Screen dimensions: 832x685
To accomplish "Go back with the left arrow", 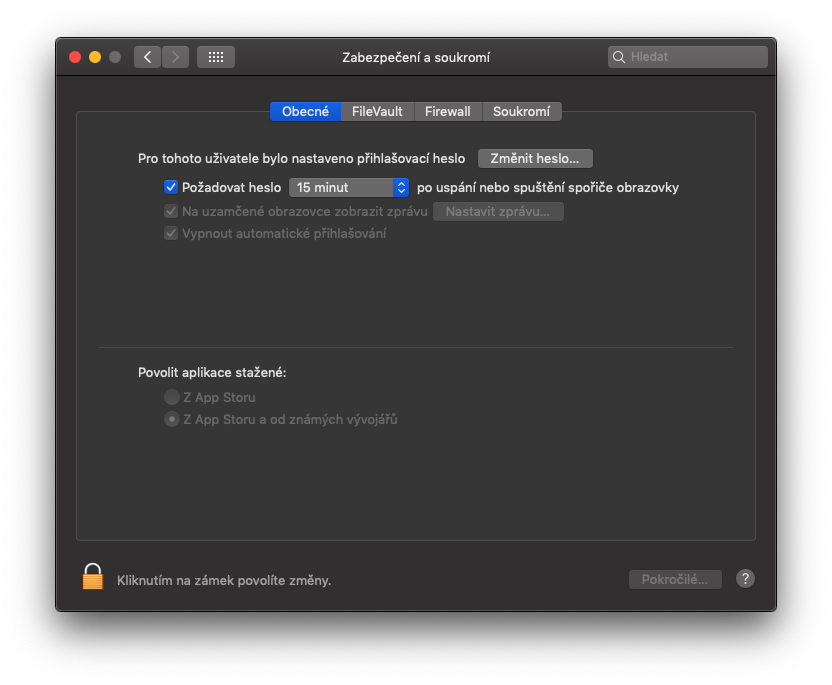I will pos(148,57).
